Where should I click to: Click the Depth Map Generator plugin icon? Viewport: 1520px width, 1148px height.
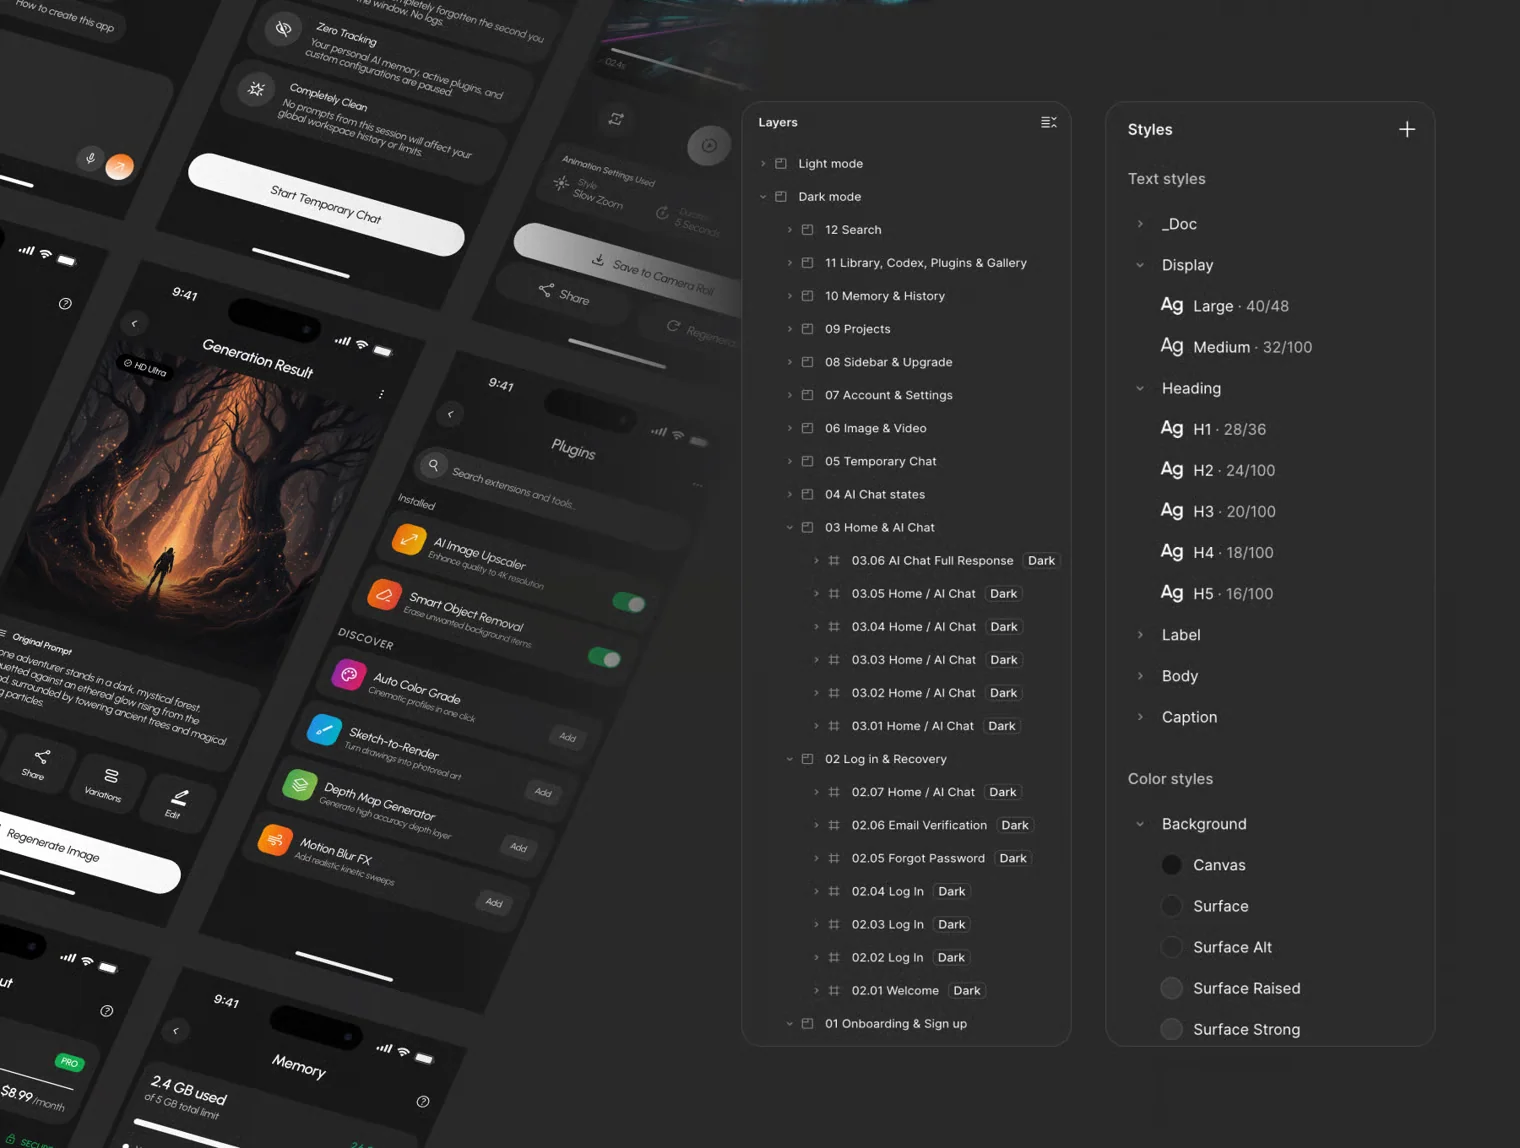[299, 785]
